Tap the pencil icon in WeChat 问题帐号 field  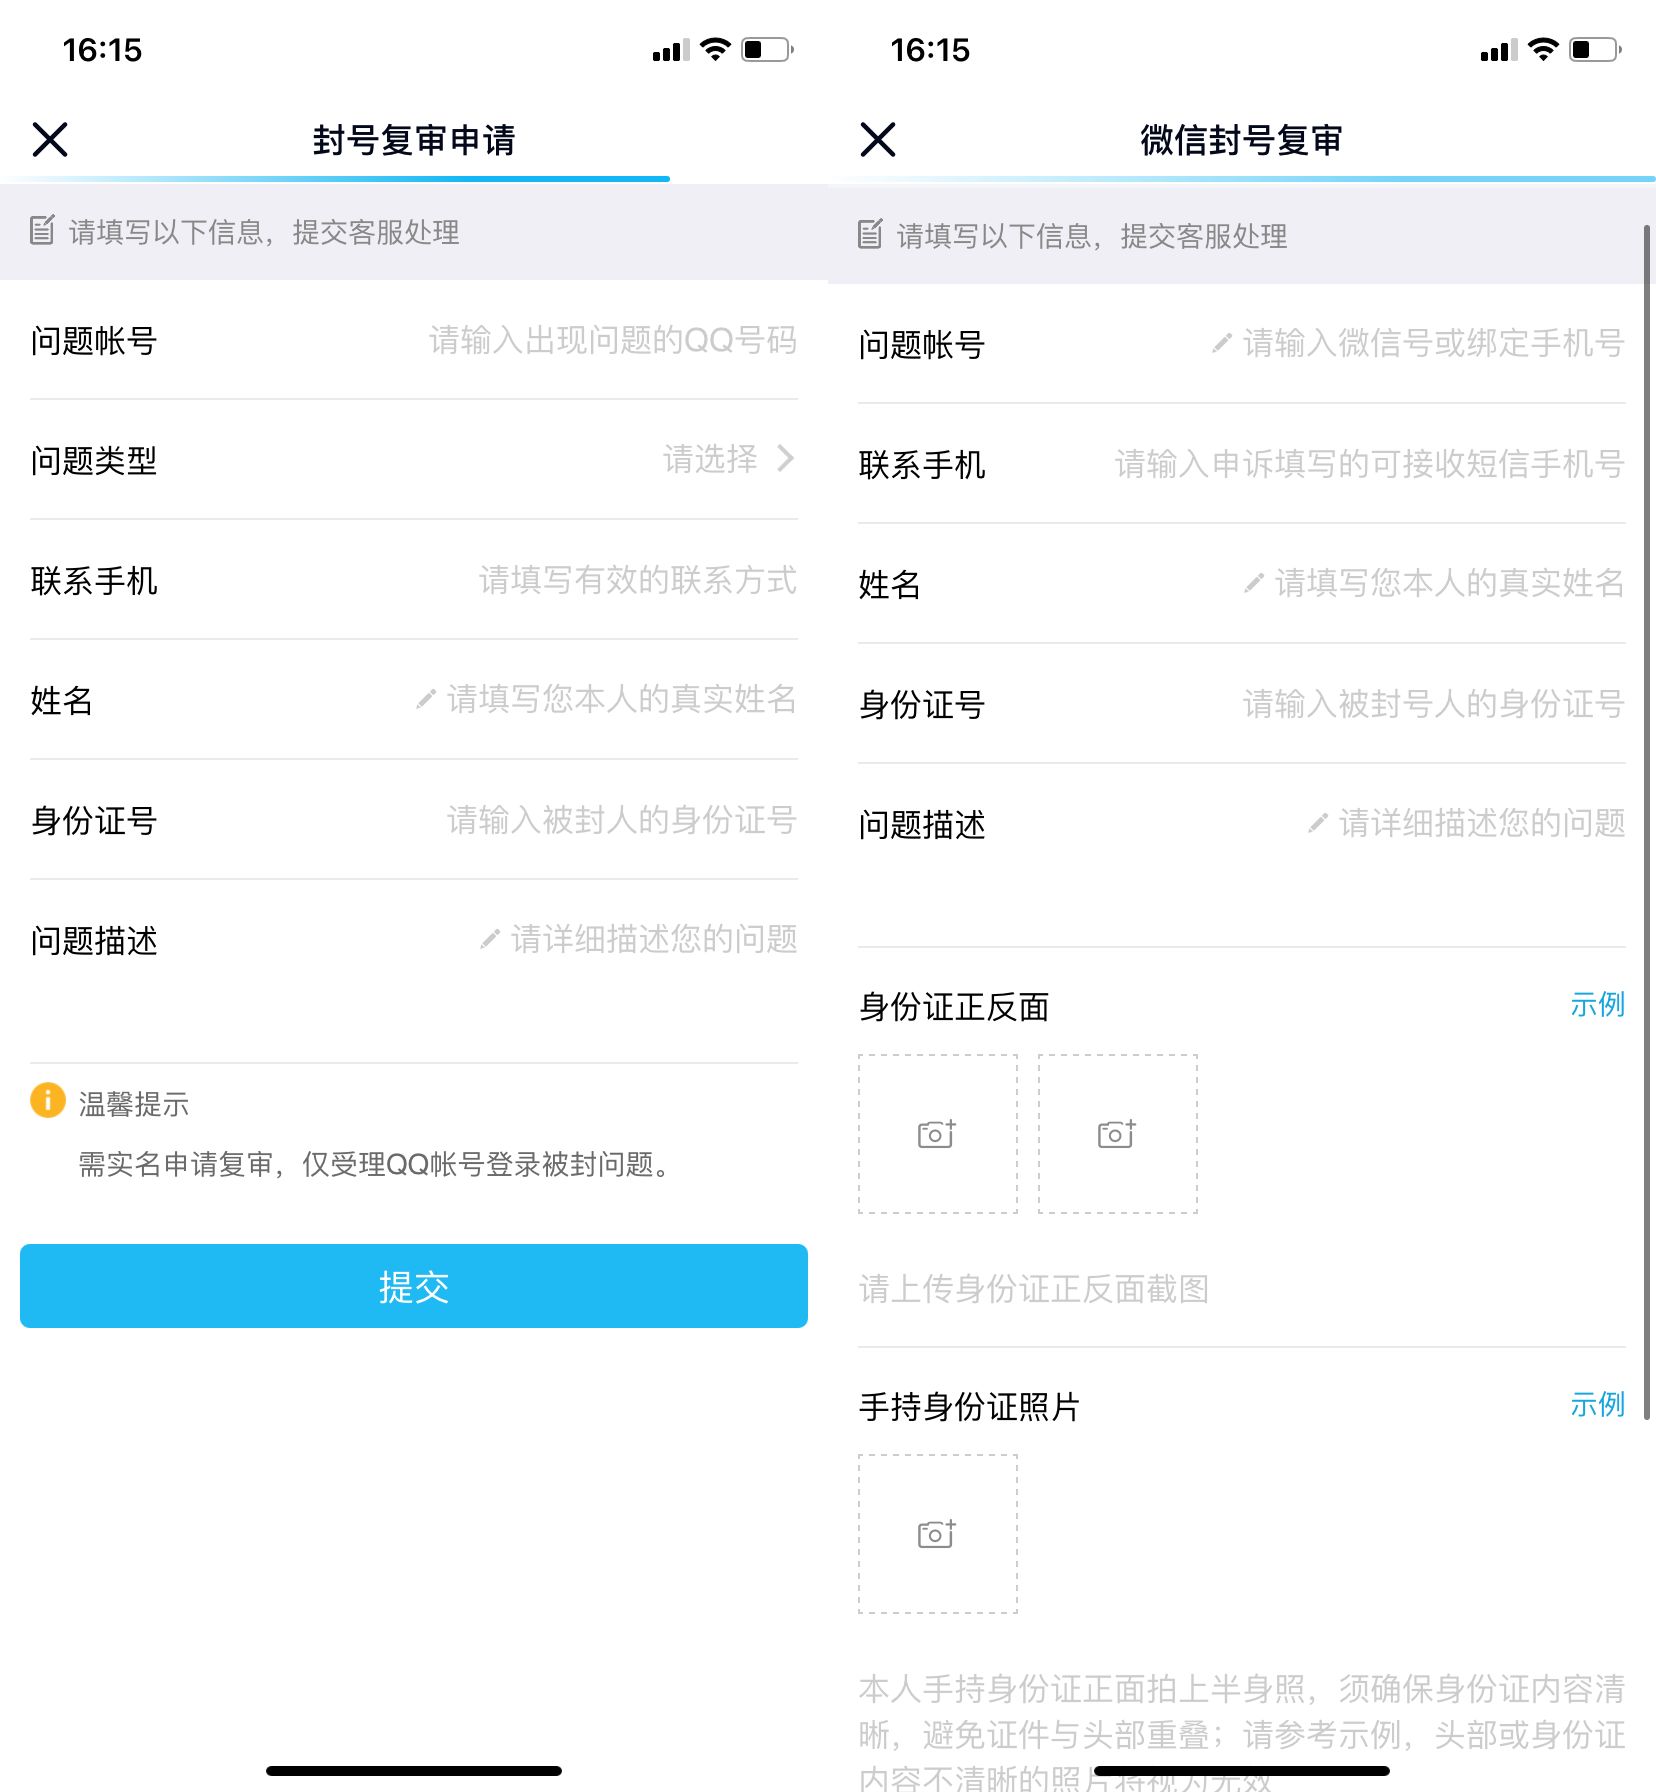pyautogui.click(x=1221, y=344)
